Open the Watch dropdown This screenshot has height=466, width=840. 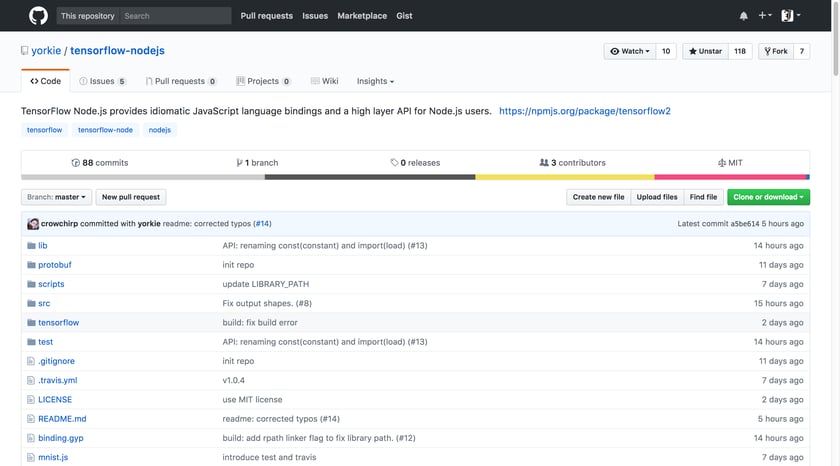click(x=630, y=51)
